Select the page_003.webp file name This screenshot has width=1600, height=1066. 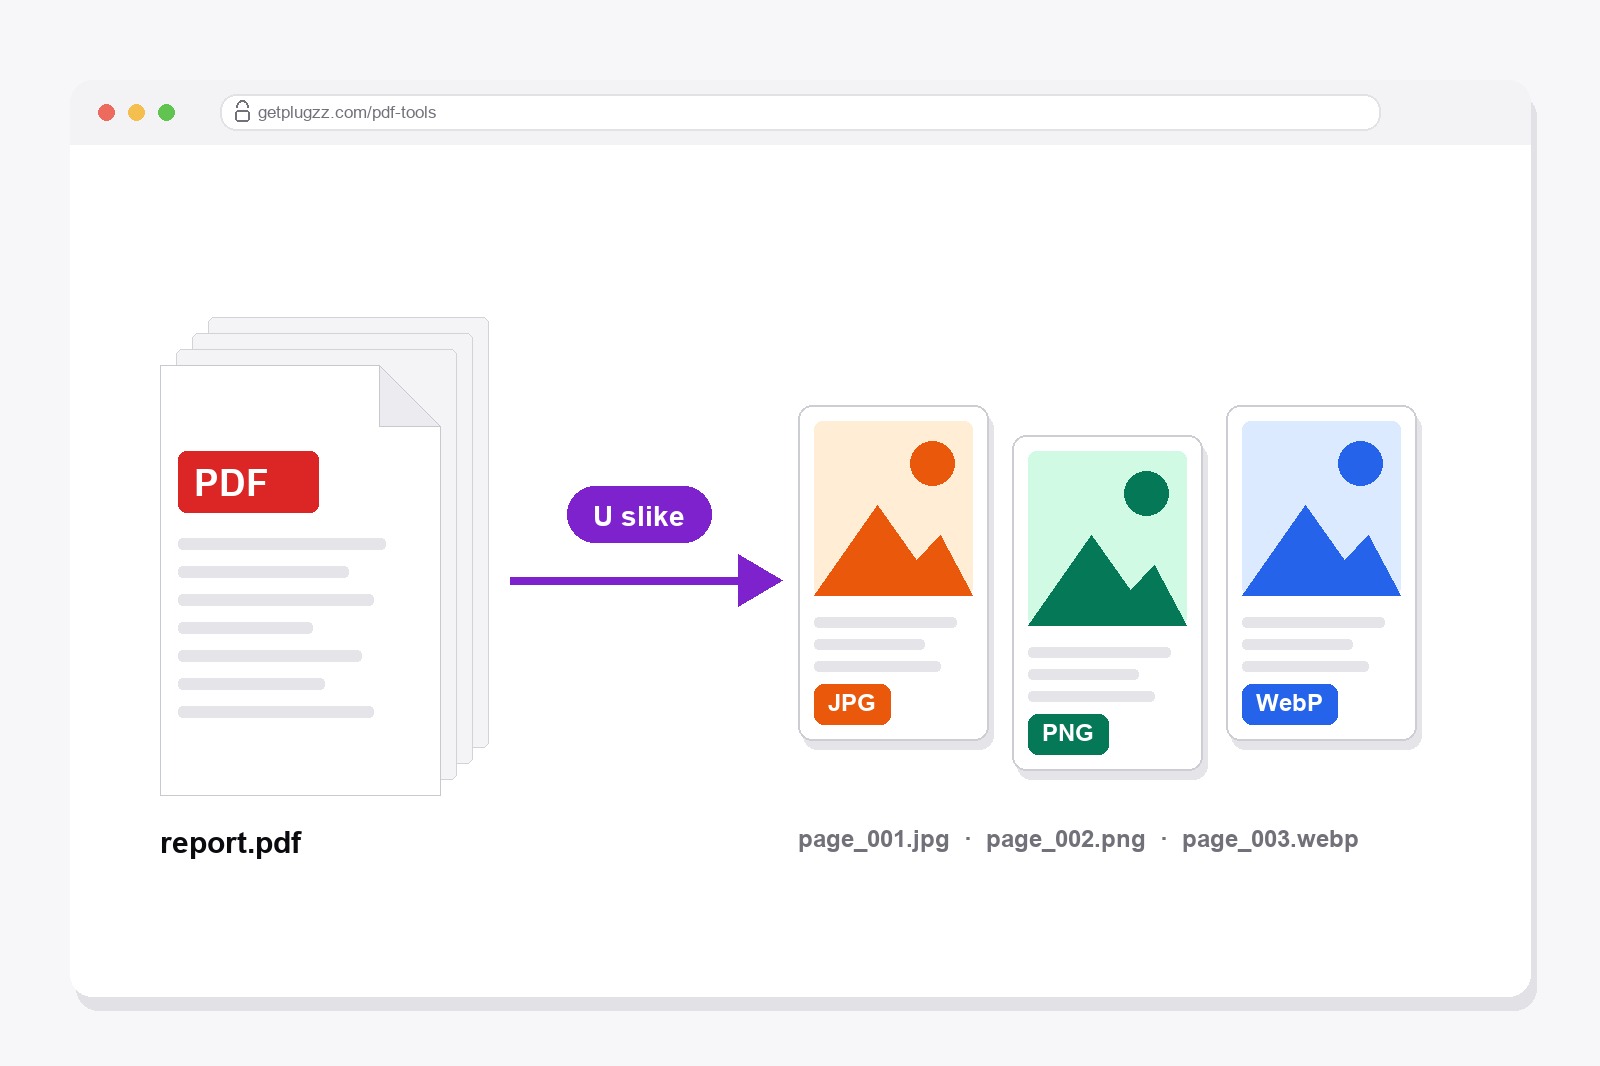click(1270, 839)
